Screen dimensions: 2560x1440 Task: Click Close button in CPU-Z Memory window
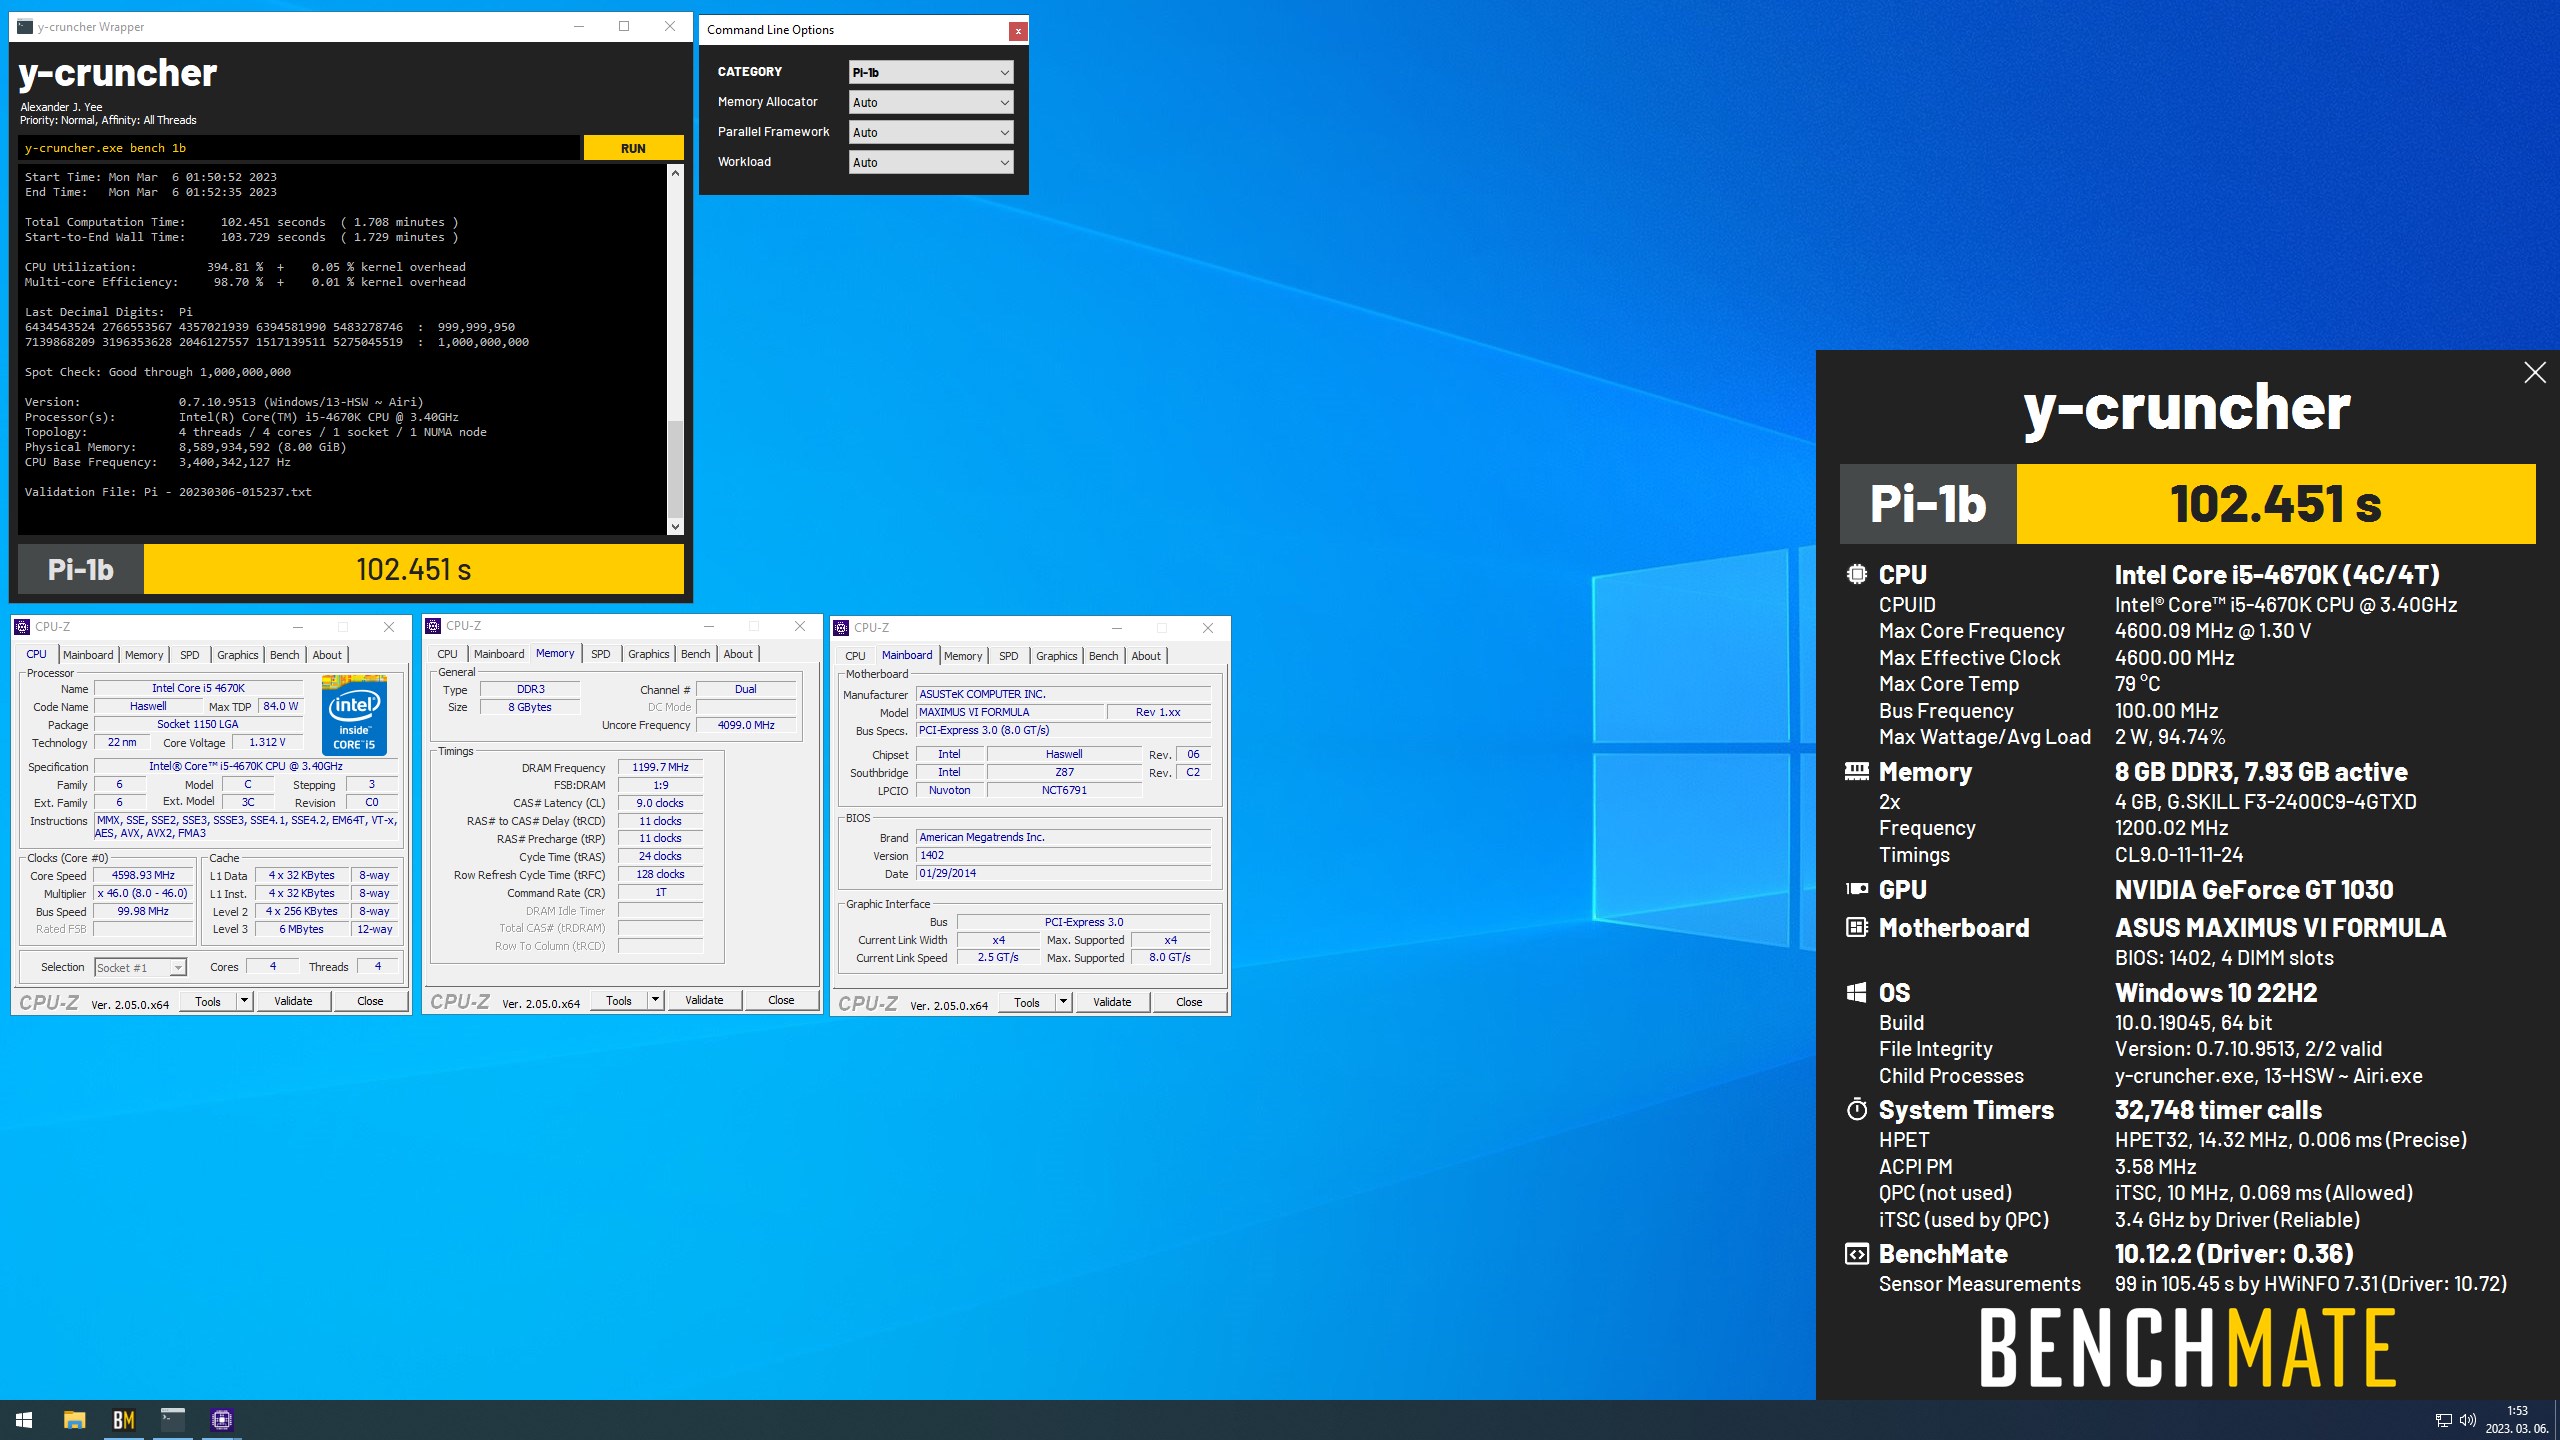pyautogui.click(x=781, y=1000)
